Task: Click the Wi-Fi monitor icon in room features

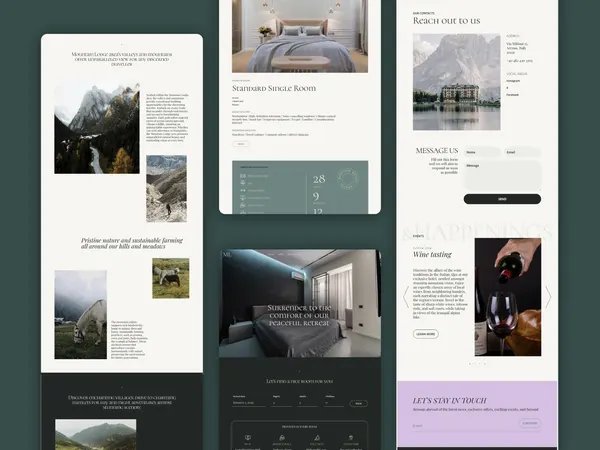Action: coord(248,438)
